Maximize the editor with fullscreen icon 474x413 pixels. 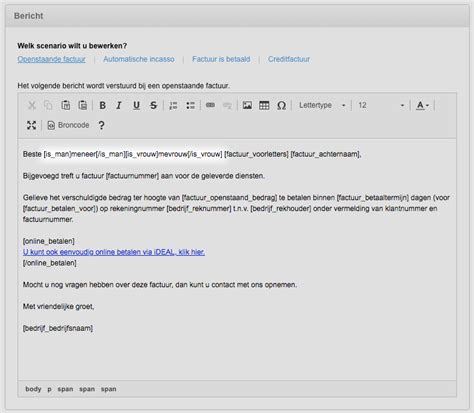32,125
